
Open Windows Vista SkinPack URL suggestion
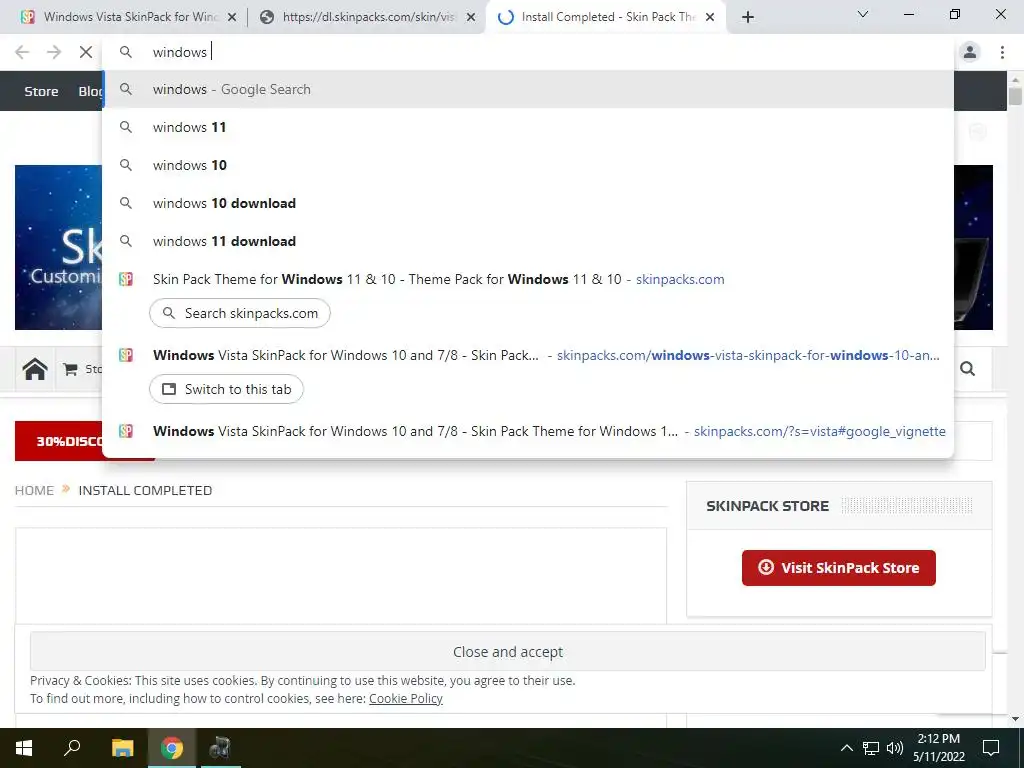click(528, 355)
